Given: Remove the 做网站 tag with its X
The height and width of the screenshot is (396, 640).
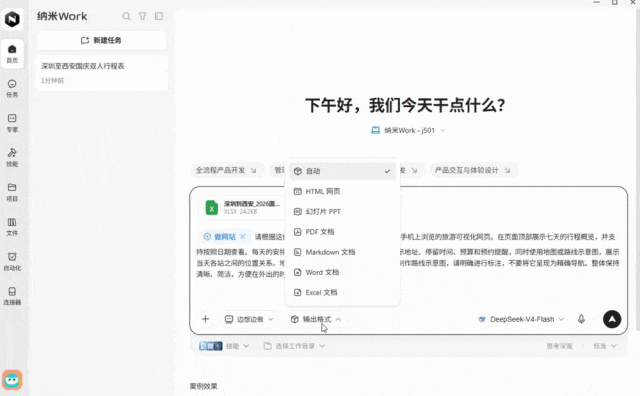Looking at the screenshot, I should pos(243,237).
